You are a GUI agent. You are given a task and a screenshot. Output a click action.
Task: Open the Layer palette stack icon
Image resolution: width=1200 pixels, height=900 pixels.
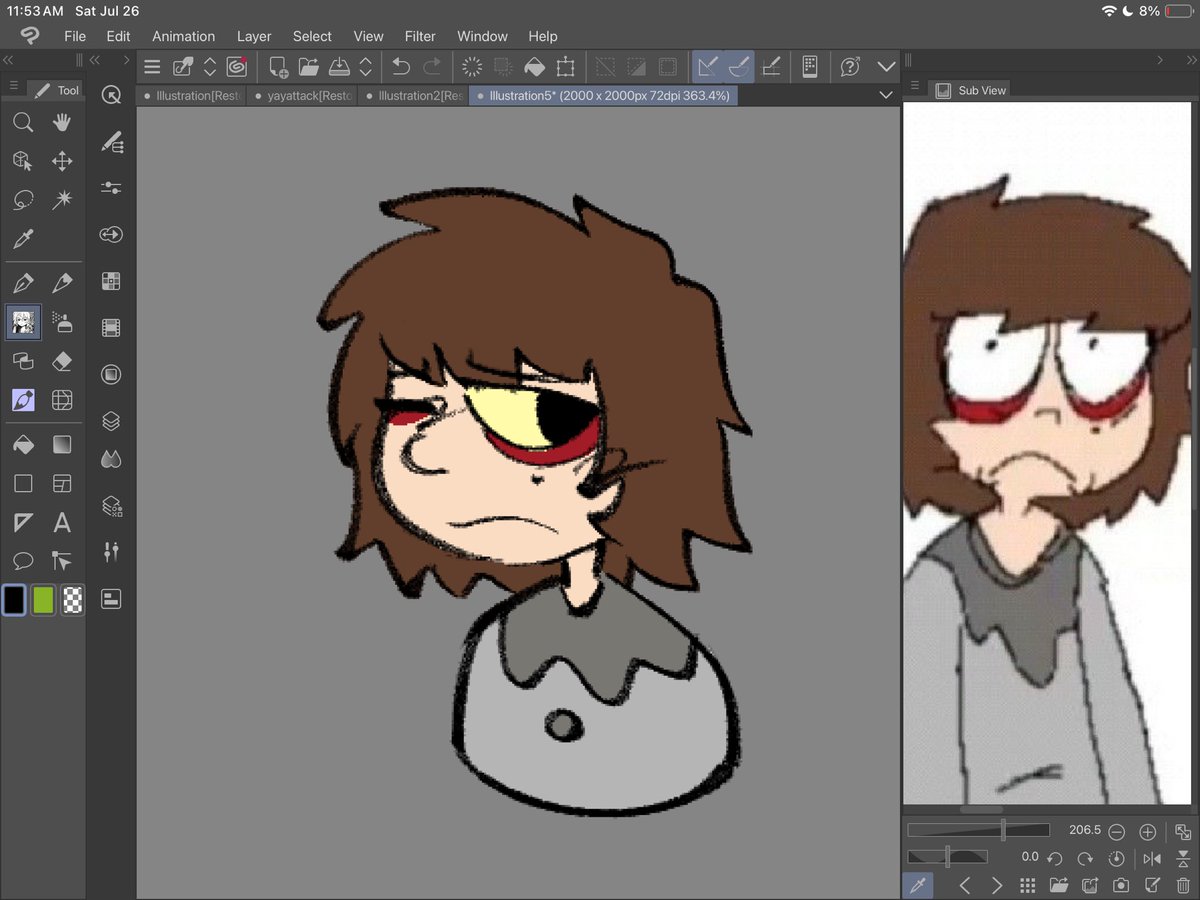pyautogui.click(x=111, y=421)
